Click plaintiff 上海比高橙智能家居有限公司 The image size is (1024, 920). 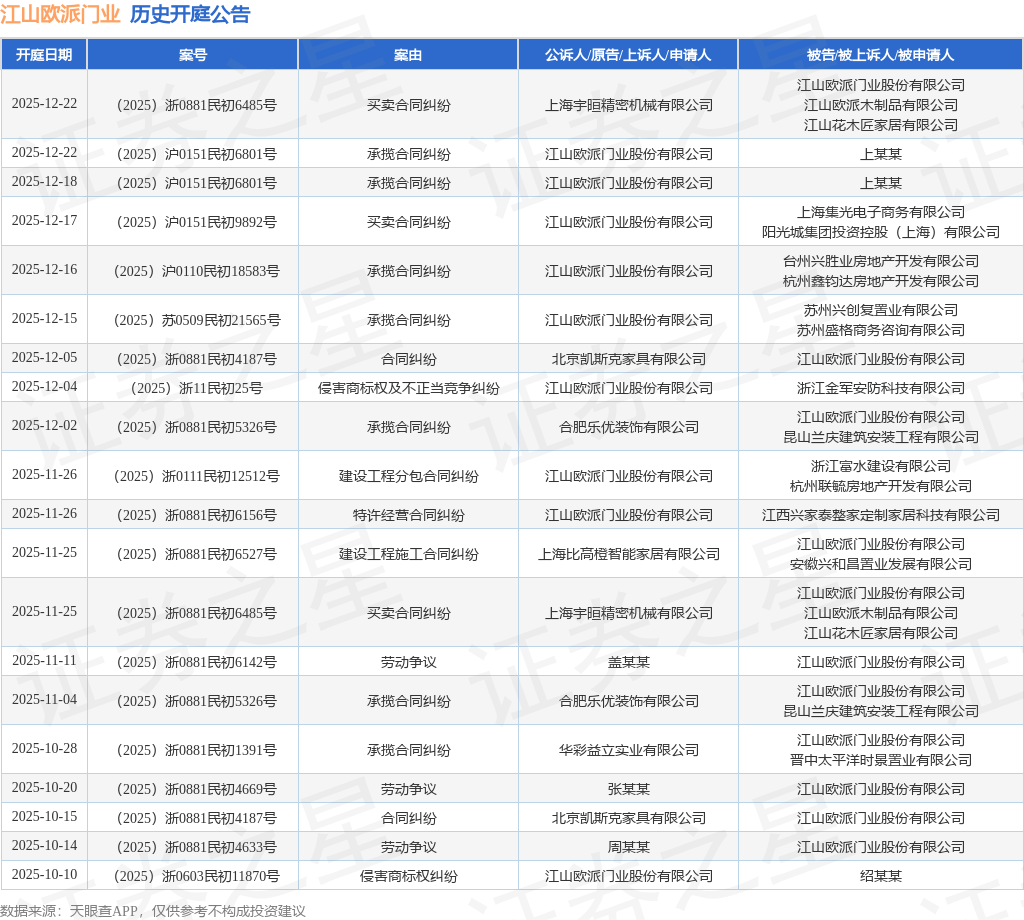[628, 554]
